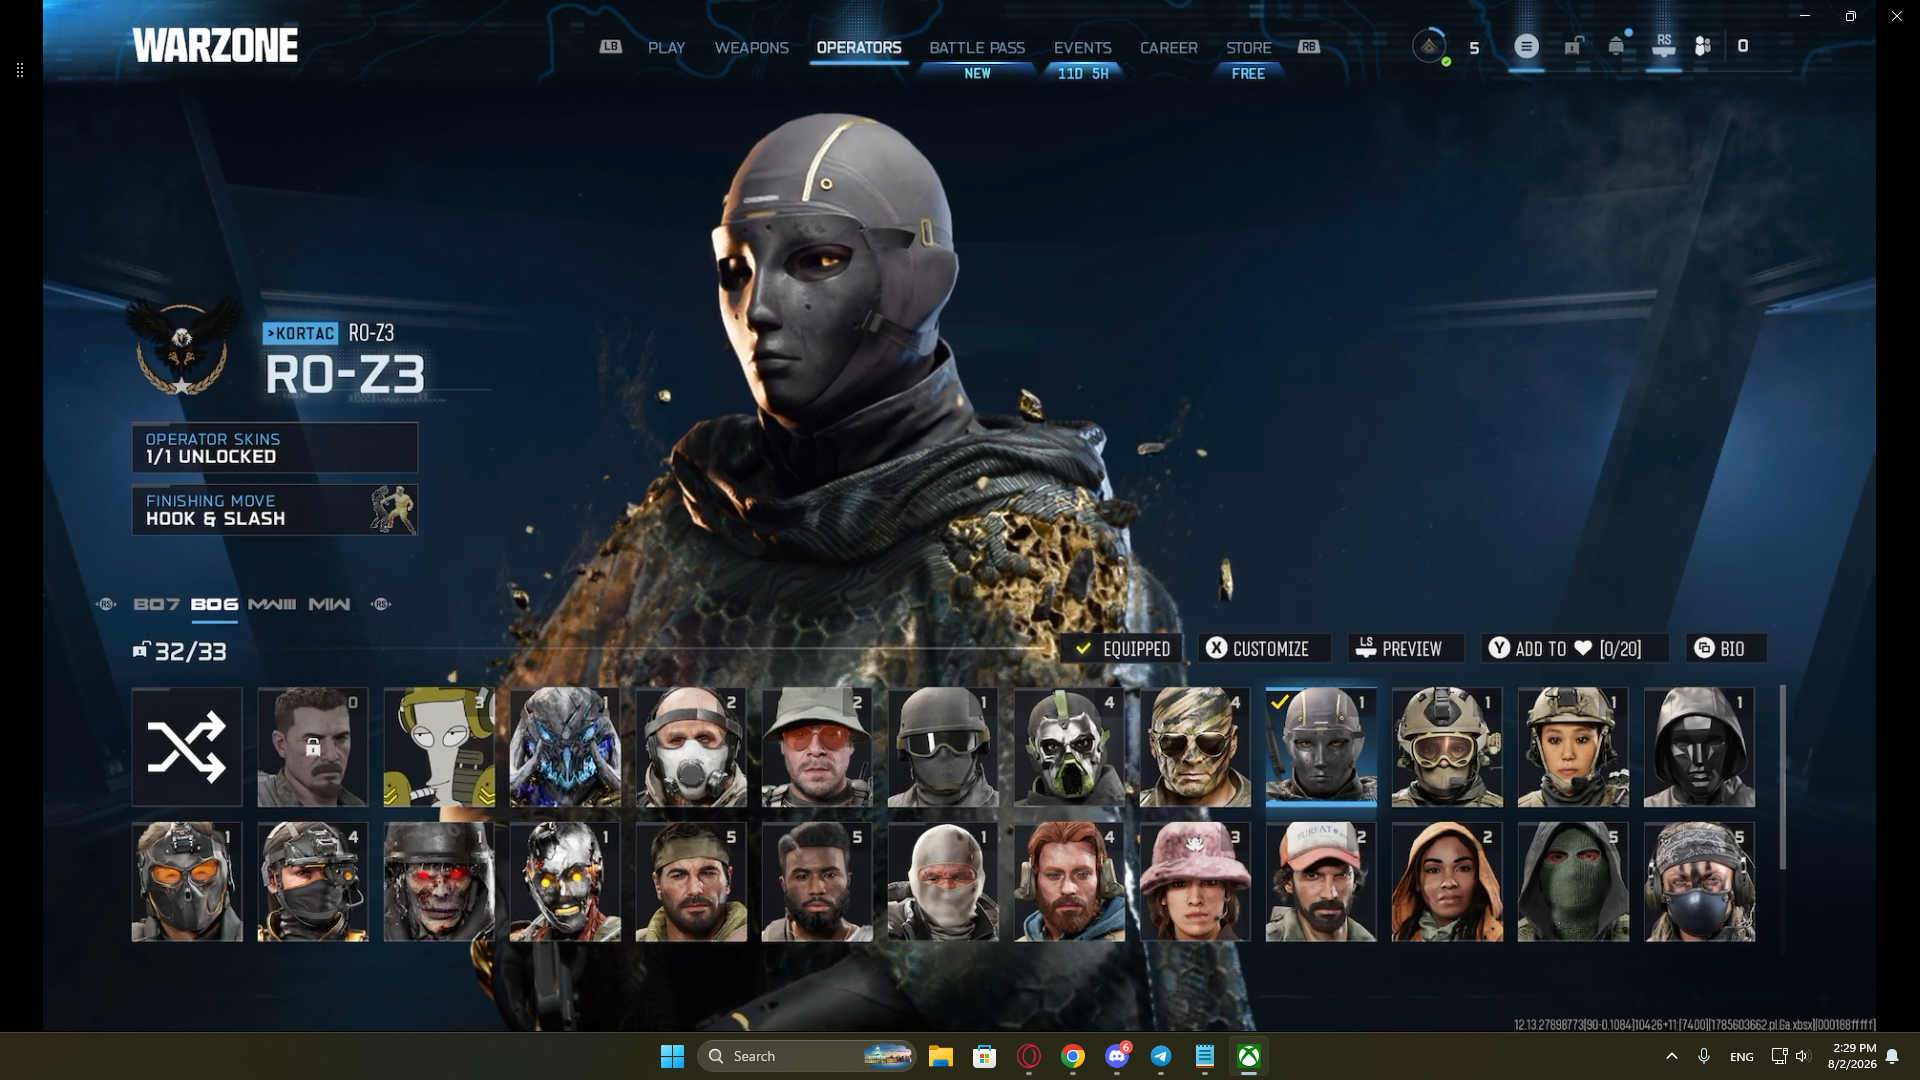Open Opera browser from taskbar

click(x=1029, y=1056)
